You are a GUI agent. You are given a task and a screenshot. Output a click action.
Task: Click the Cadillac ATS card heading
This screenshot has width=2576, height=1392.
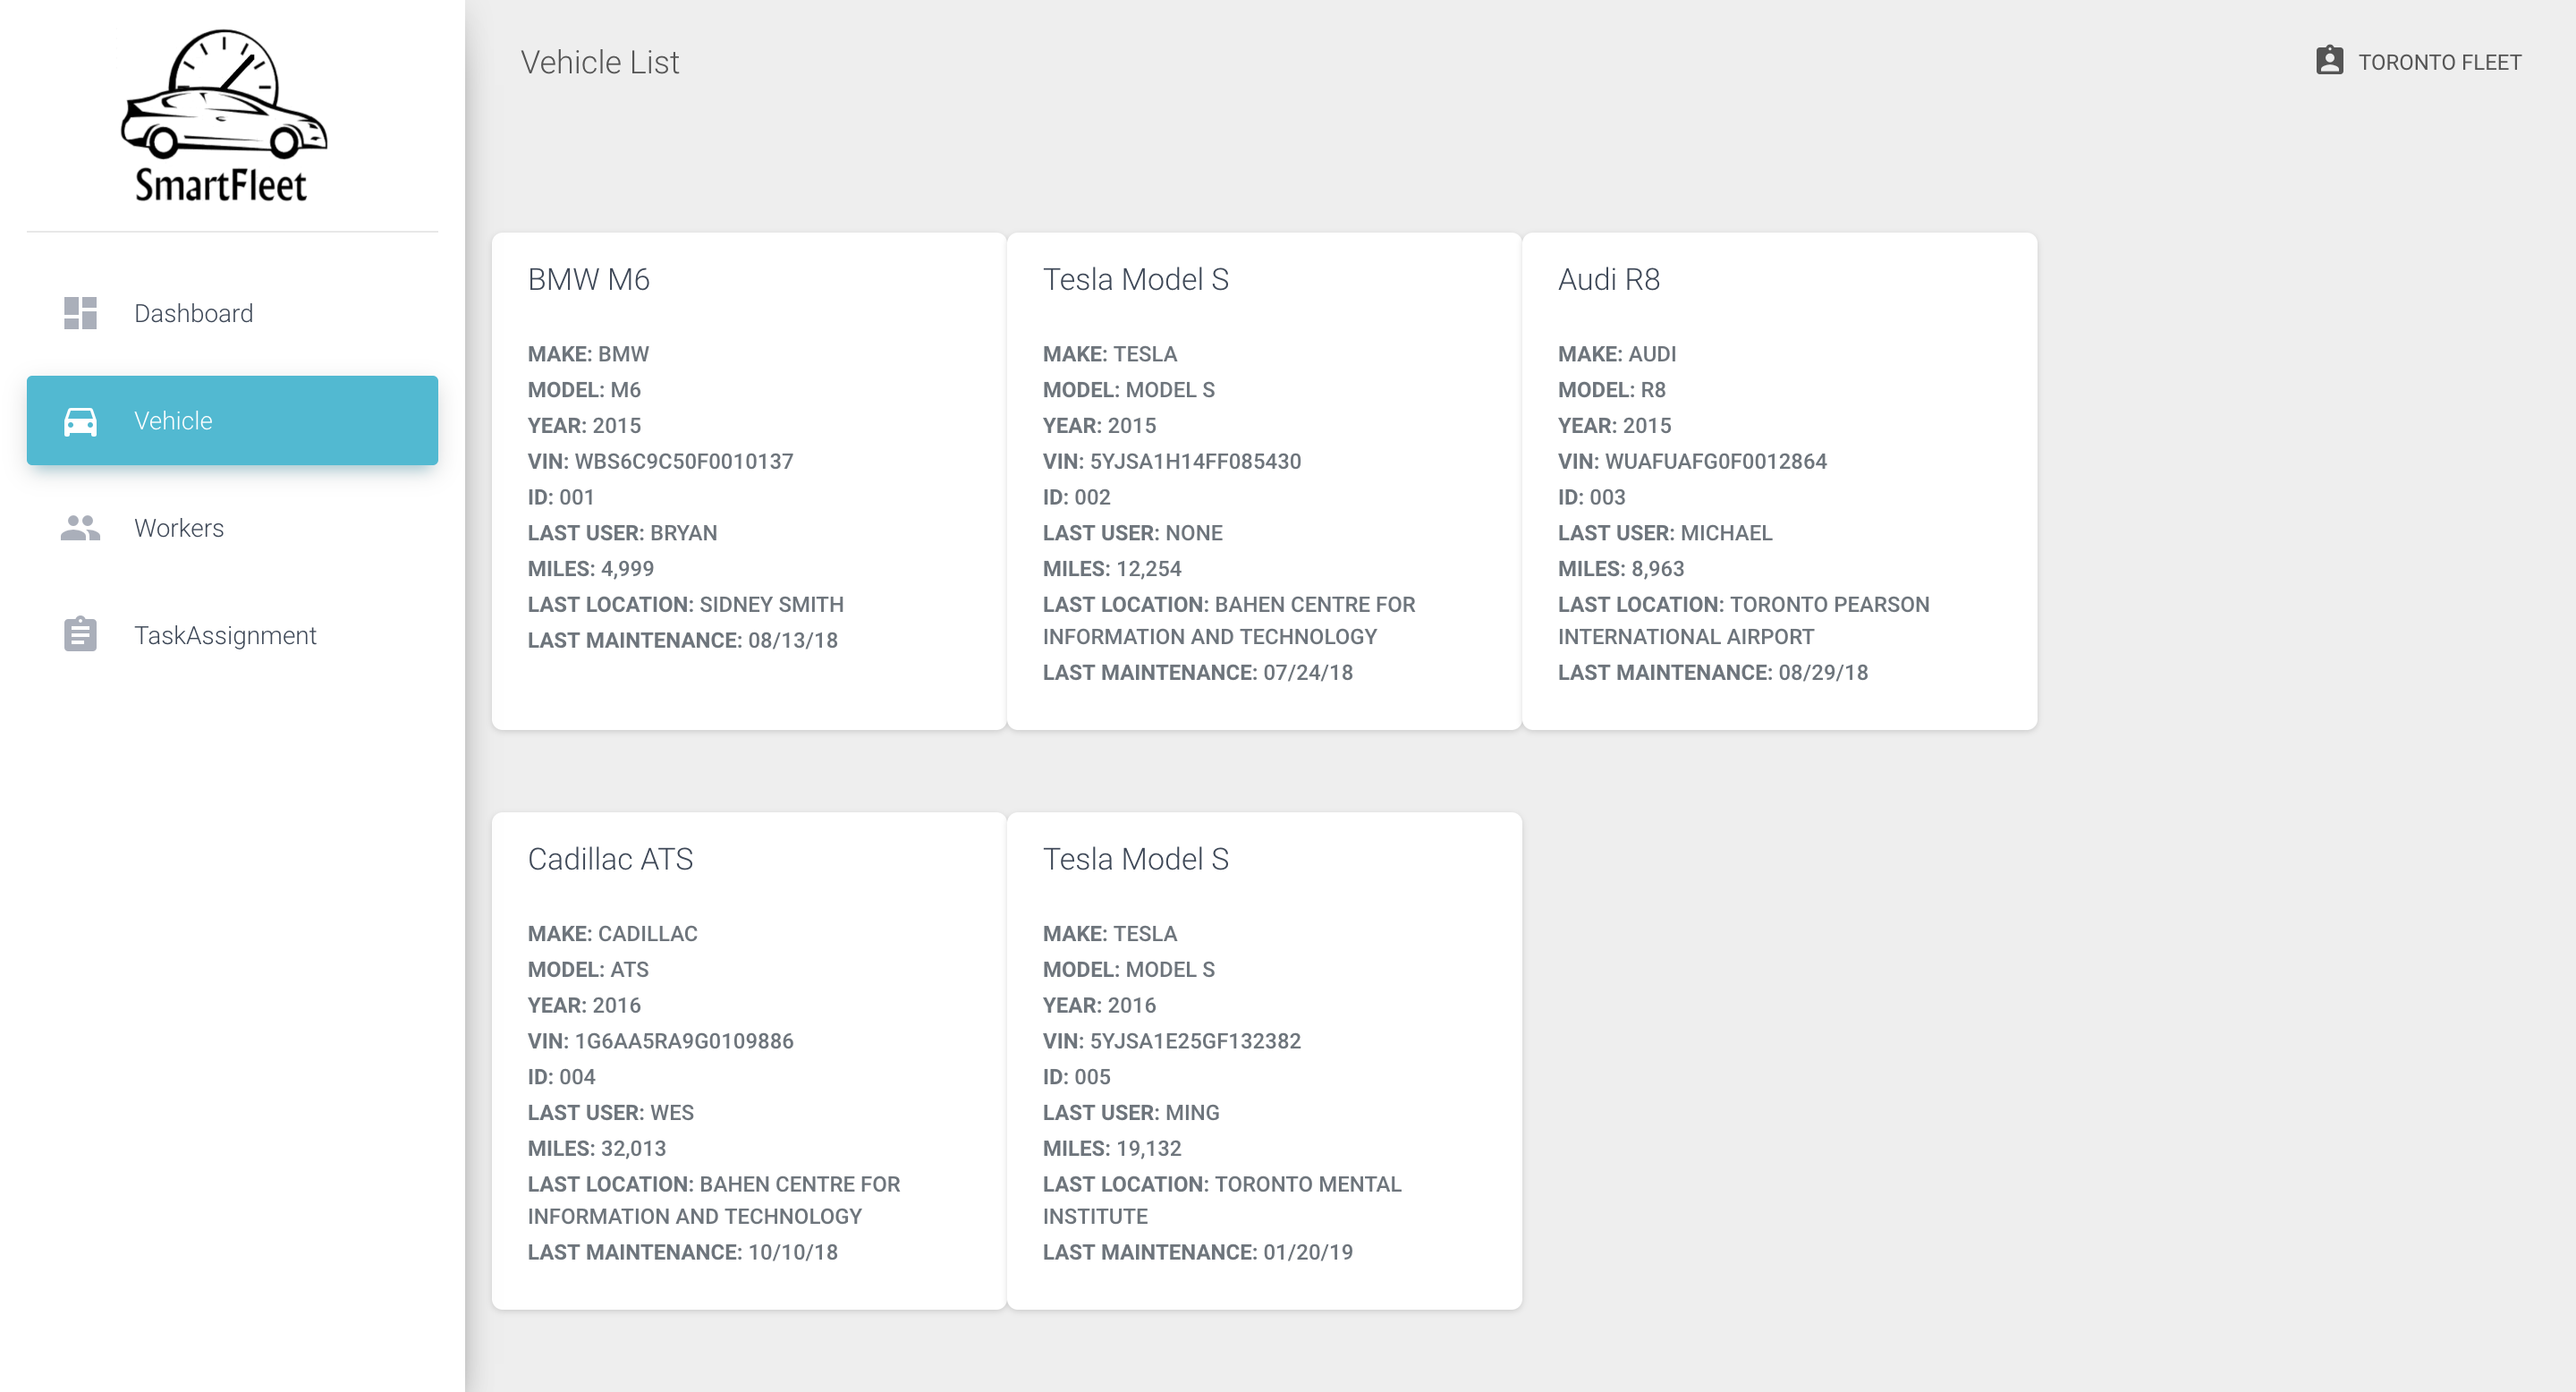click(x=610, y=859)
